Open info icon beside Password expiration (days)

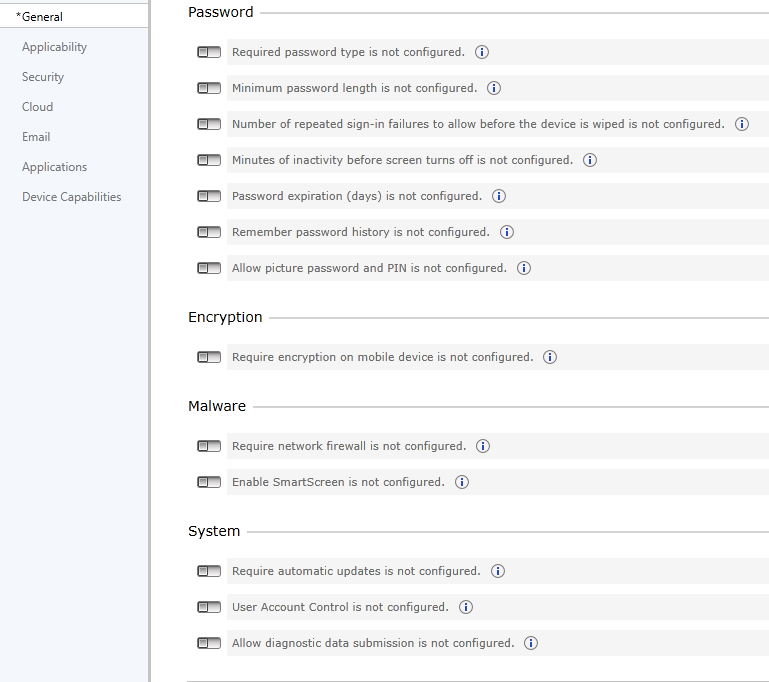click(499, 196)
